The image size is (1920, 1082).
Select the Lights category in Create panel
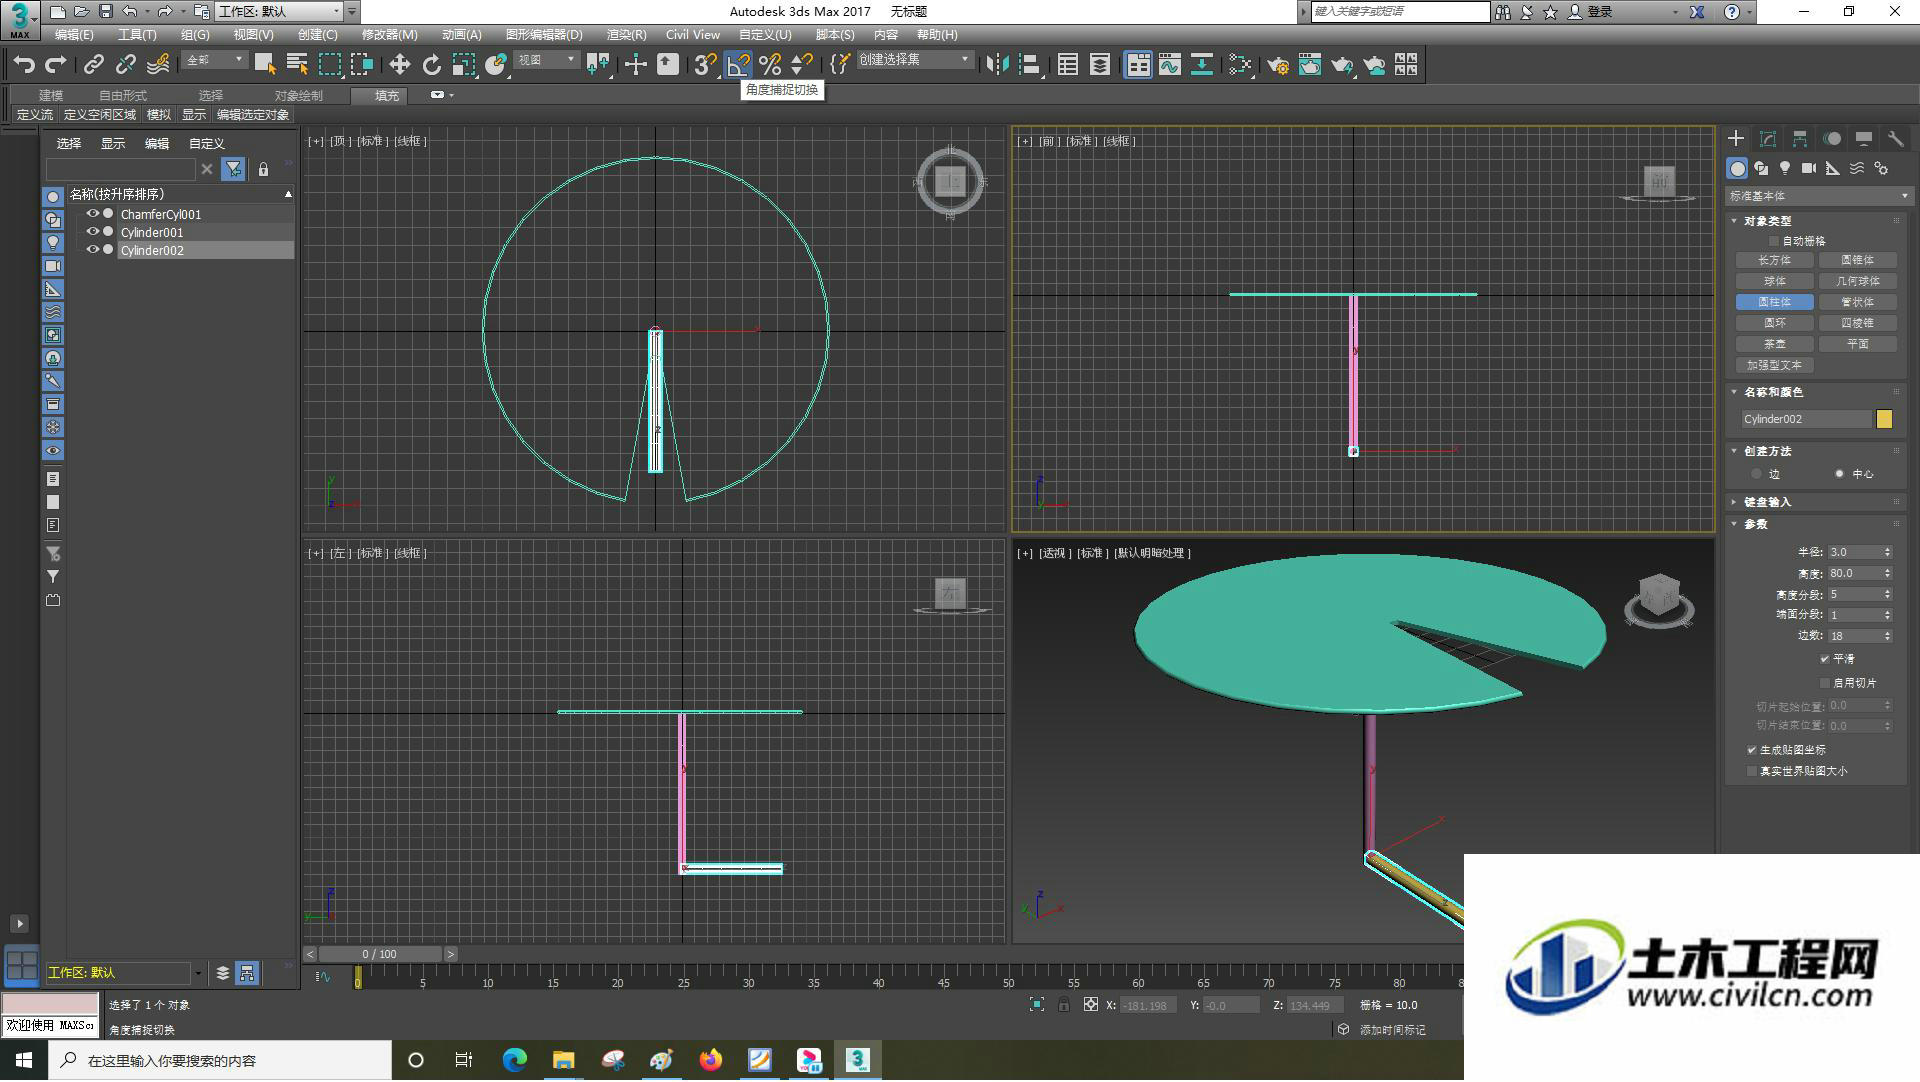[x=1785, y=168]
